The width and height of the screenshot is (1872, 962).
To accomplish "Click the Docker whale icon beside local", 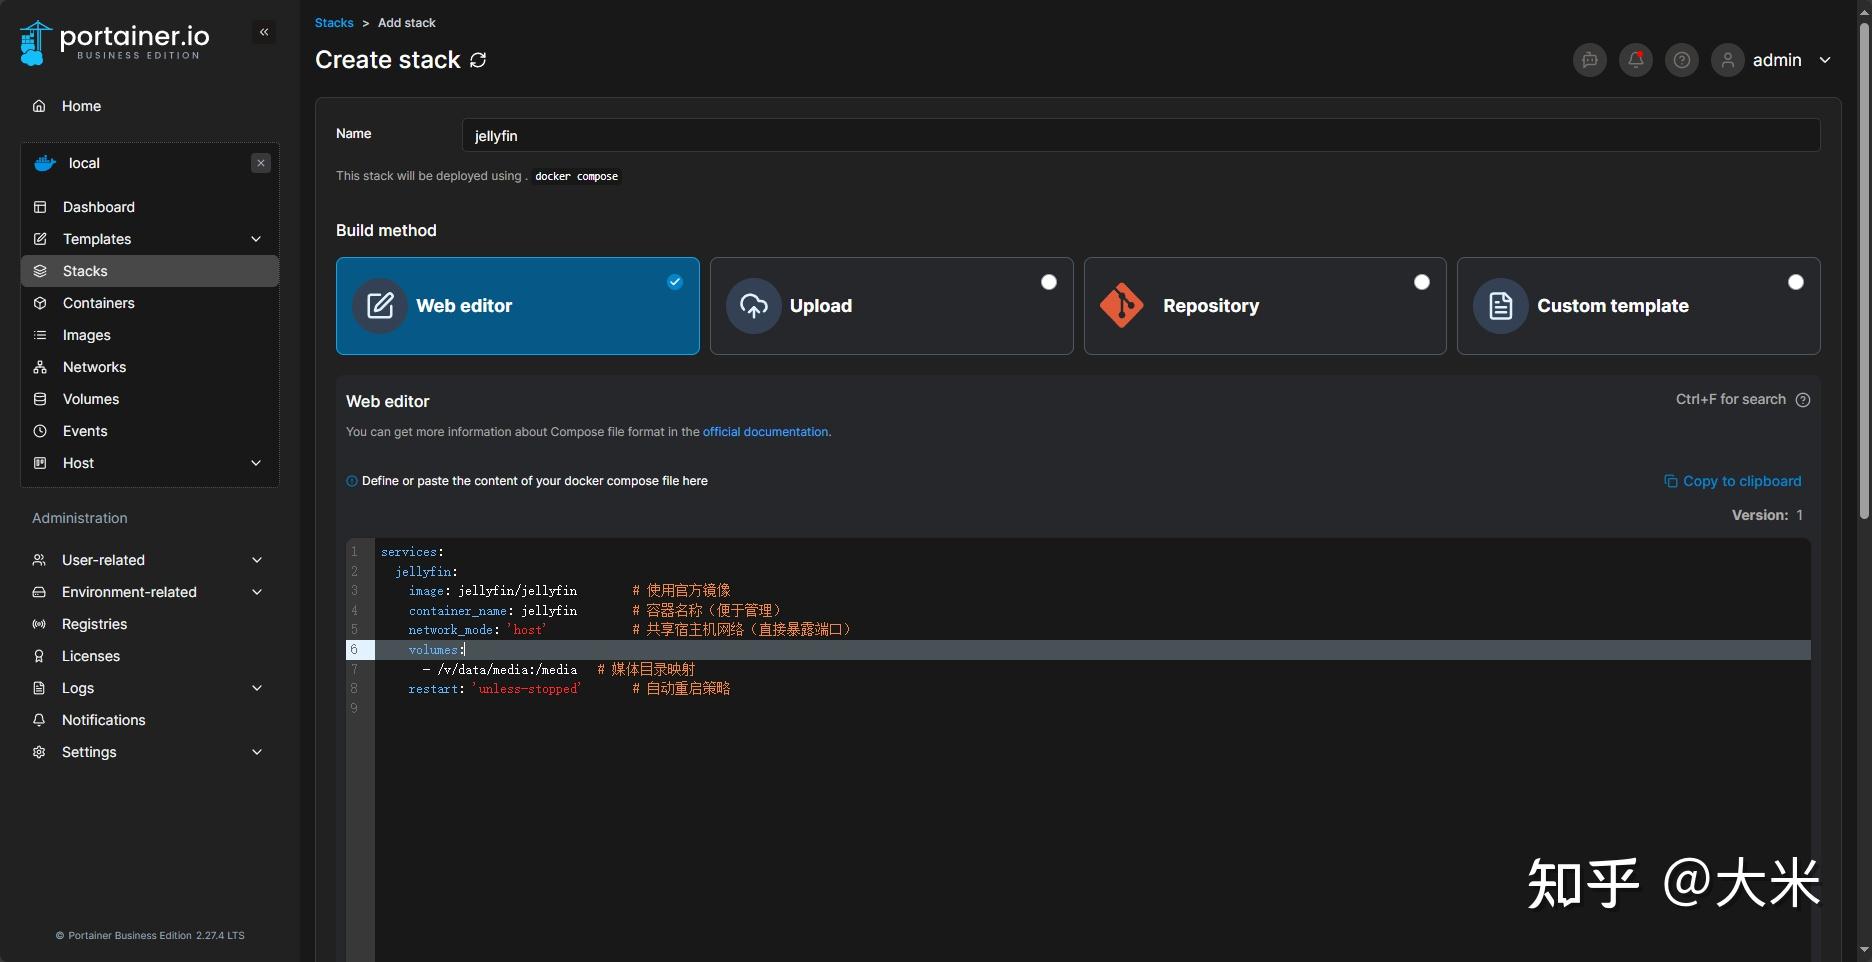I will pos(45,163).
